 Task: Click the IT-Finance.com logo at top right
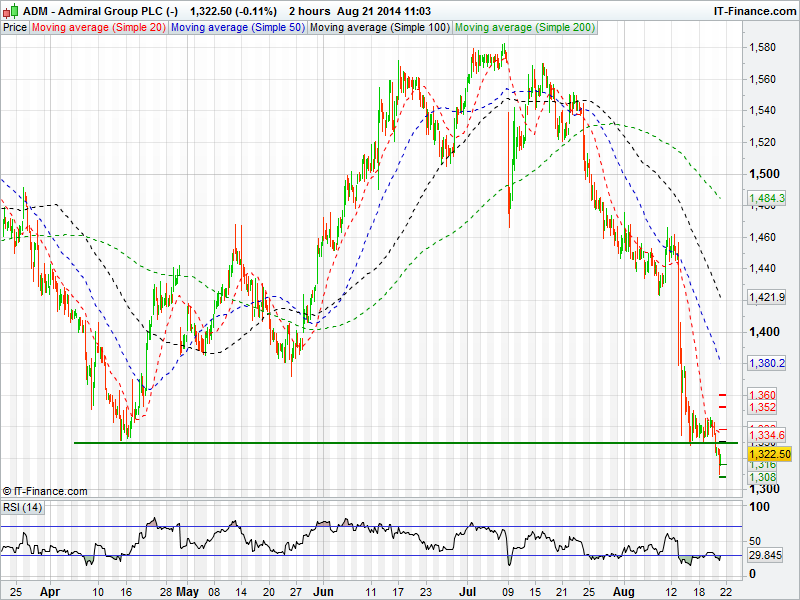tap(753, 10)
